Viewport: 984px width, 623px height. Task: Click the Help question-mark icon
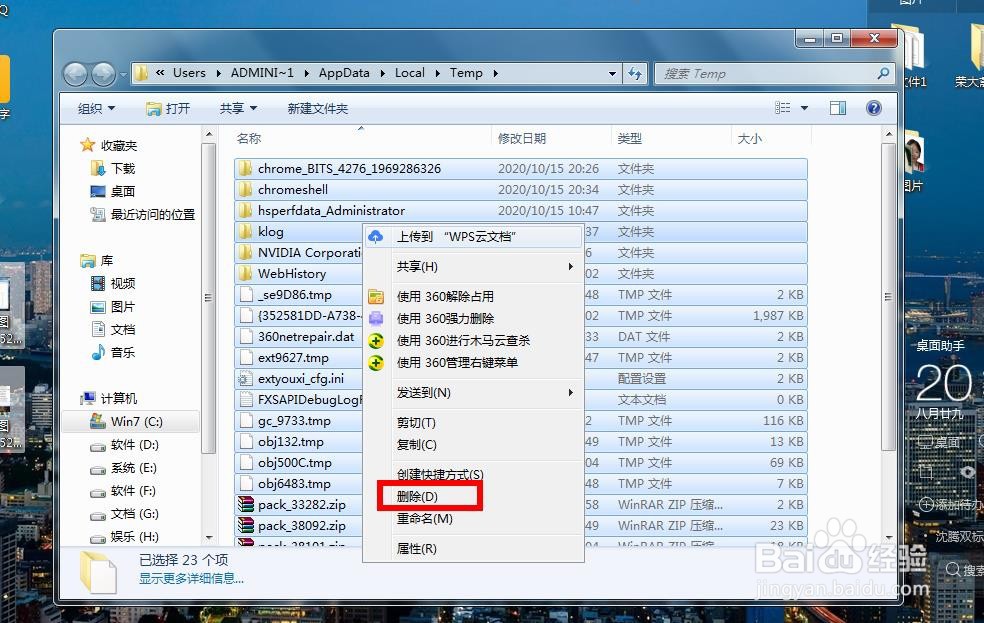874,108
